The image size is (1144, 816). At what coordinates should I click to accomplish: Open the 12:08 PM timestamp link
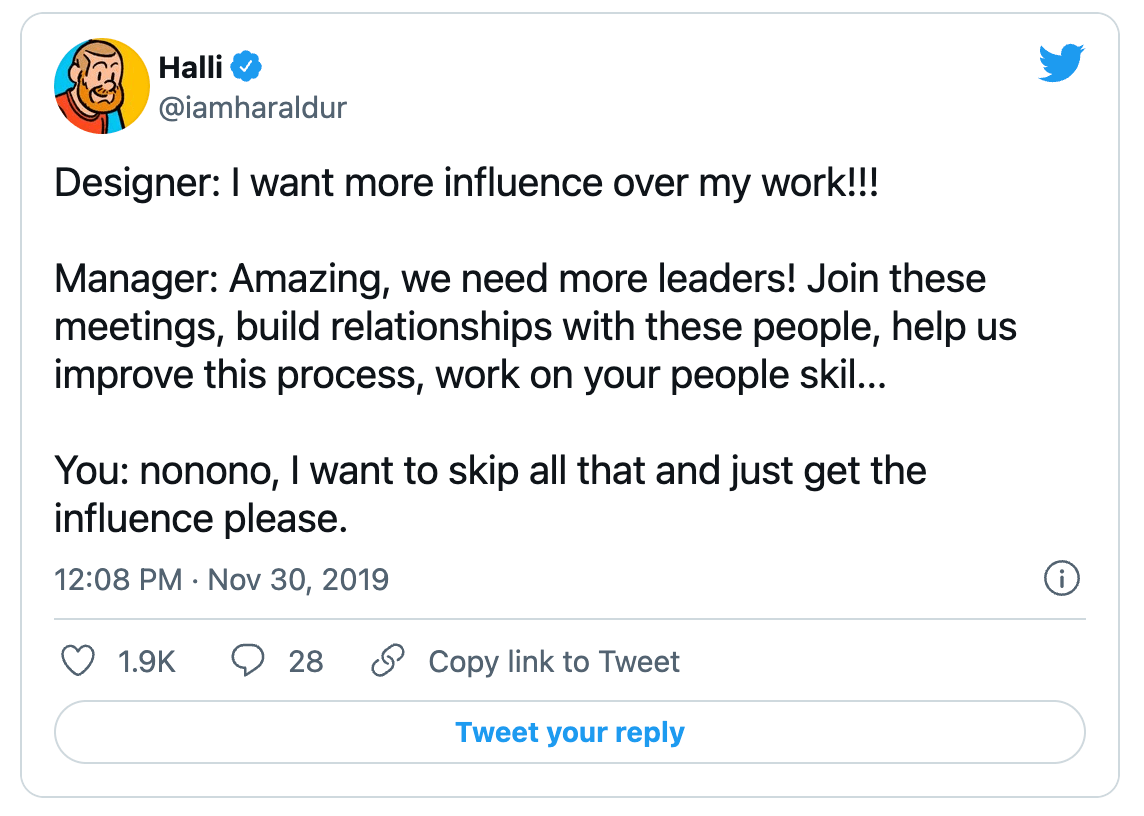118,580
